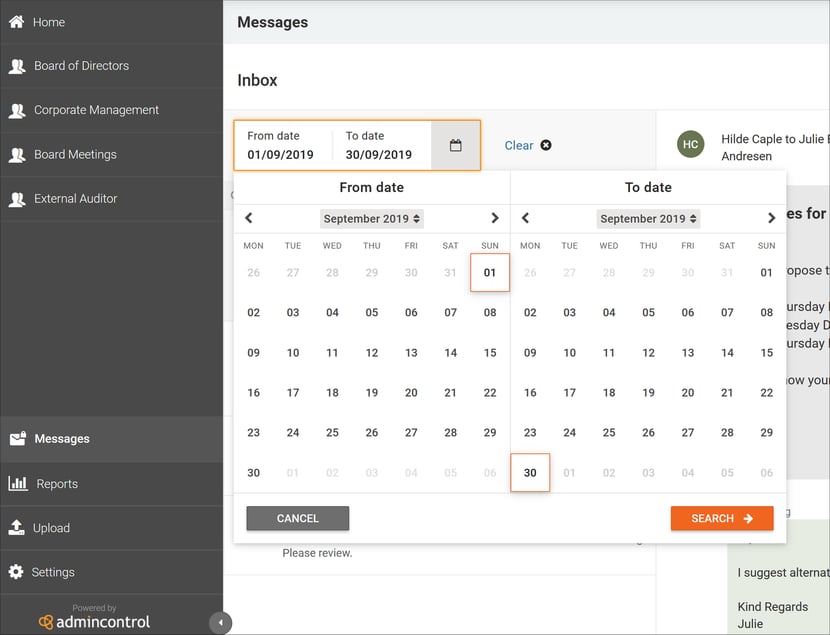The image size is (830, 635).
Task: Collapse sidebar with the arrow button
Action: (220, 622)
